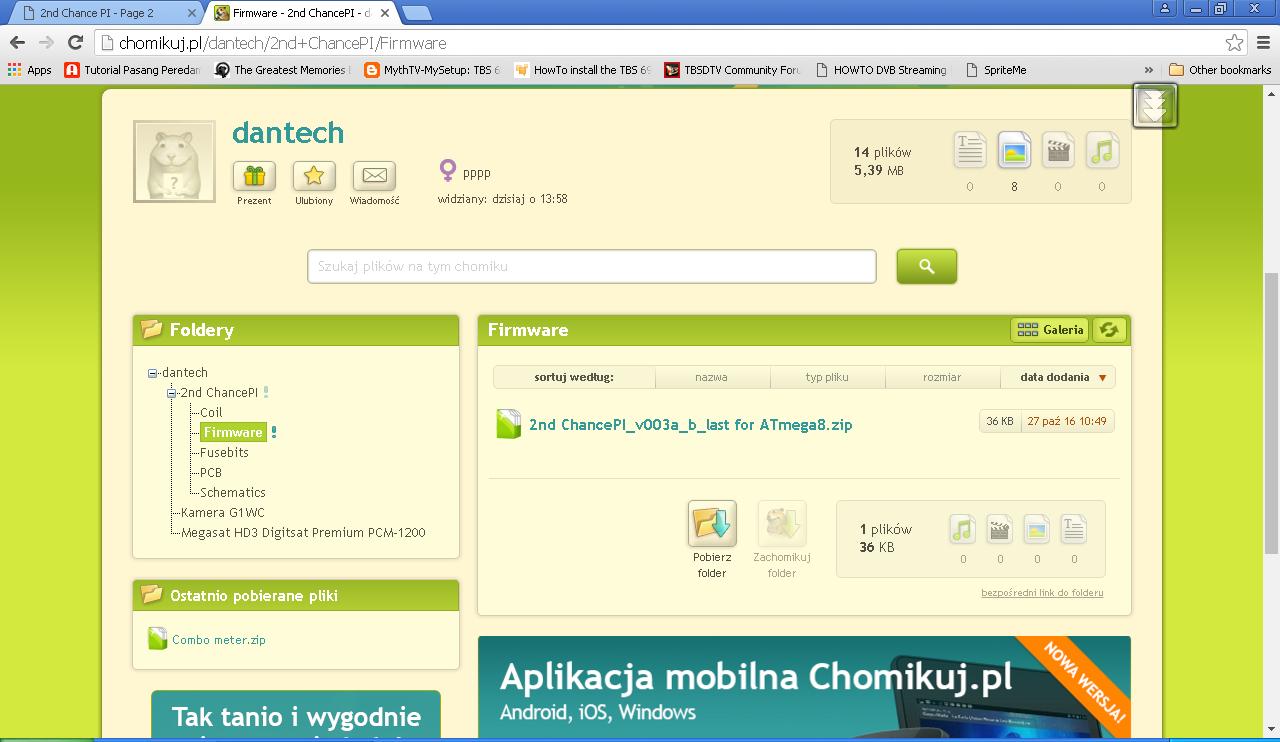
Task: Click the address bar URL
Action: [x=283, y=43]
